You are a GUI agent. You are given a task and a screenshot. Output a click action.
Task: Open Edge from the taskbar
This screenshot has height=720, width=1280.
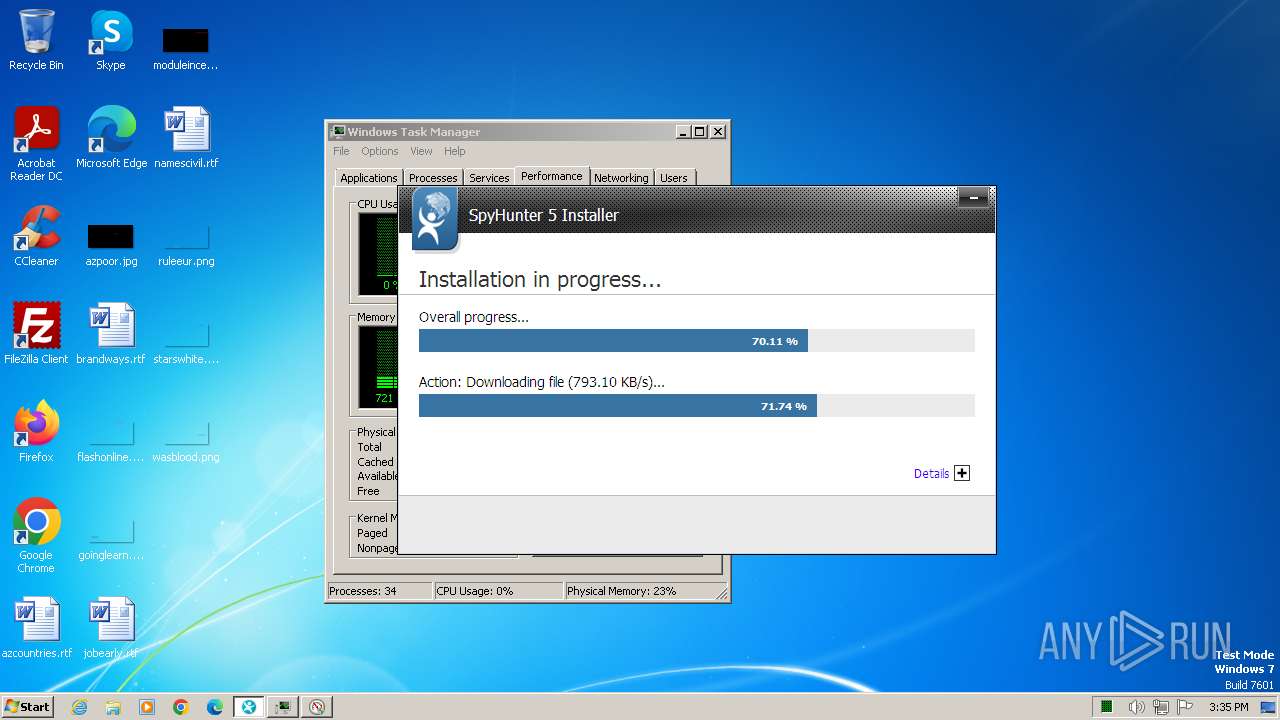215,707
